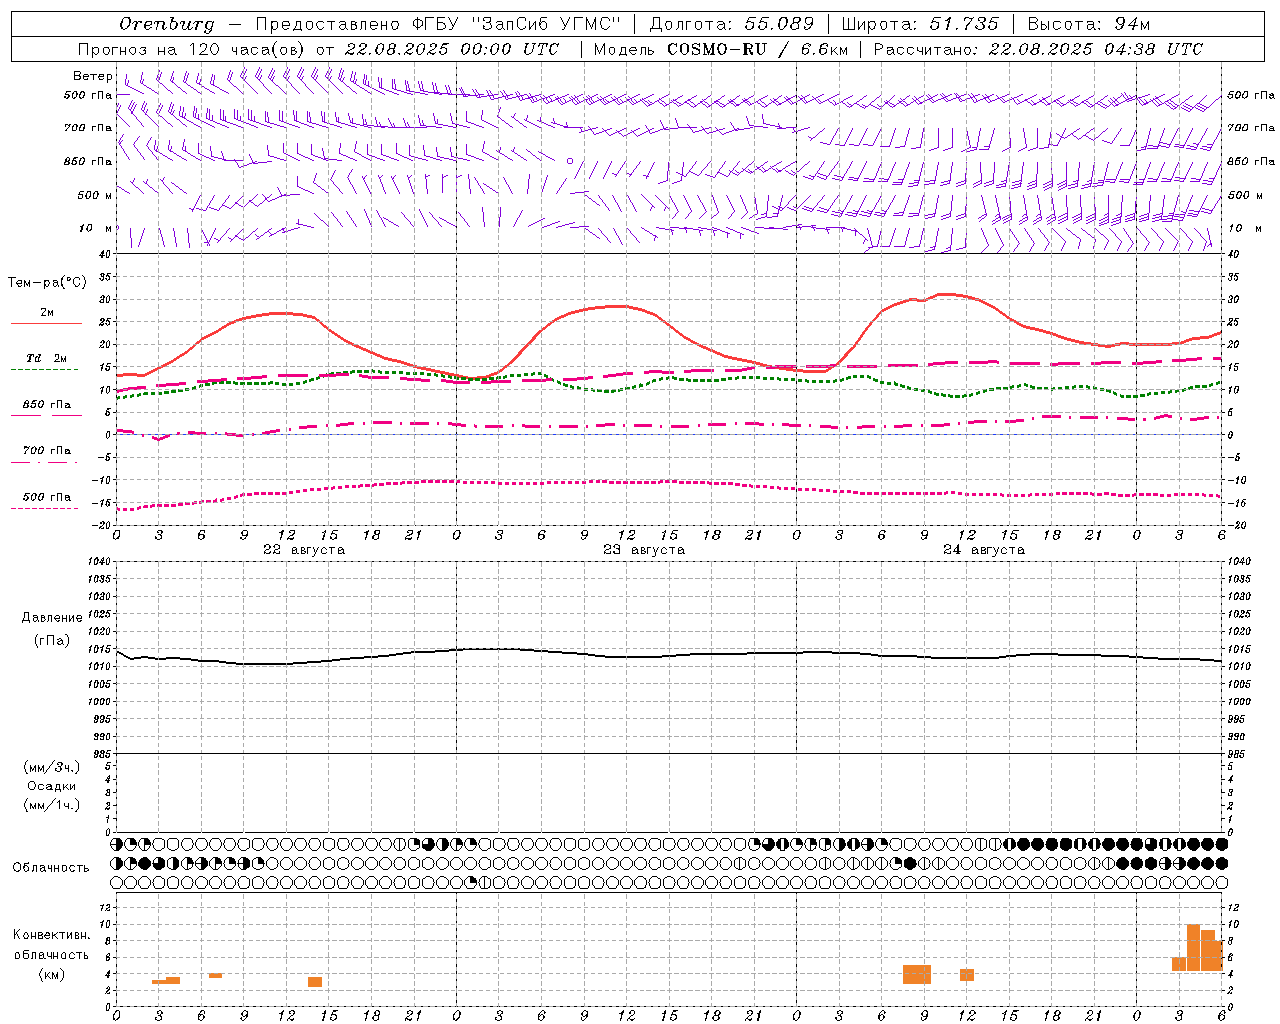This screenshot has height=1024, width=1280.
Task: Click the latitude value 'Широта: 51.735'
Action: [x=920, y=24]
